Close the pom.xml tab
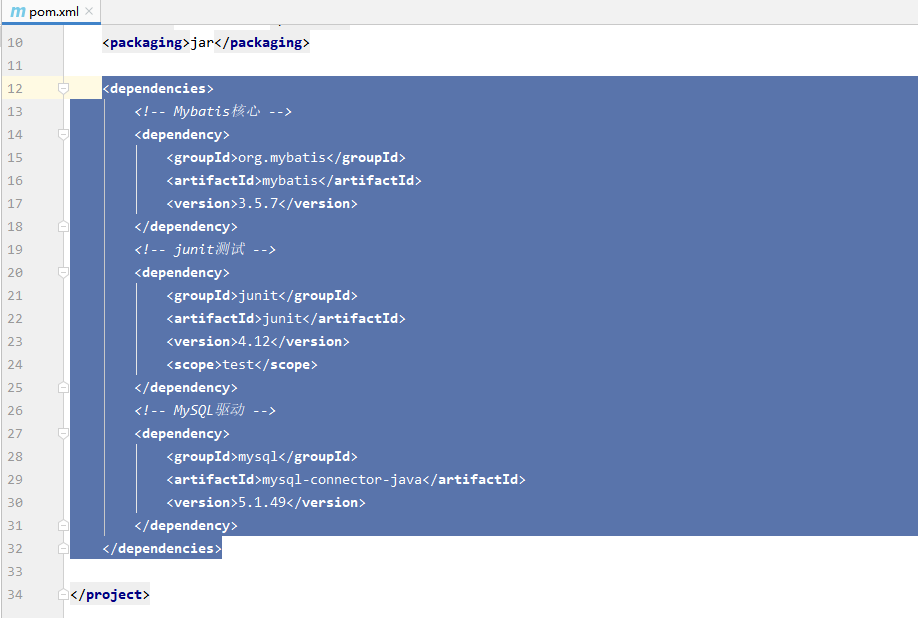The height and width of the screenshot is (618, 918). (x=89, y=11)
